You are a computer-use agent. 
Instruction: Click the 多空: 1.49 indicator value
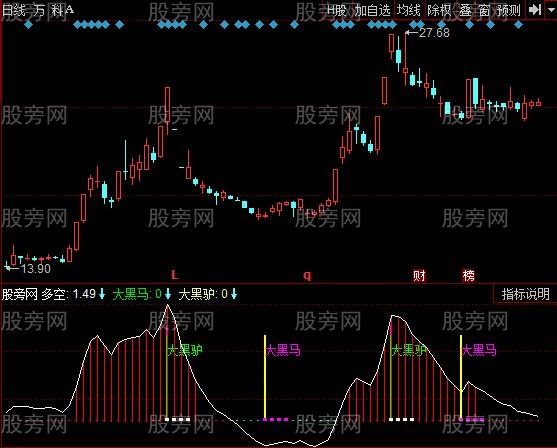pos(69,294)
